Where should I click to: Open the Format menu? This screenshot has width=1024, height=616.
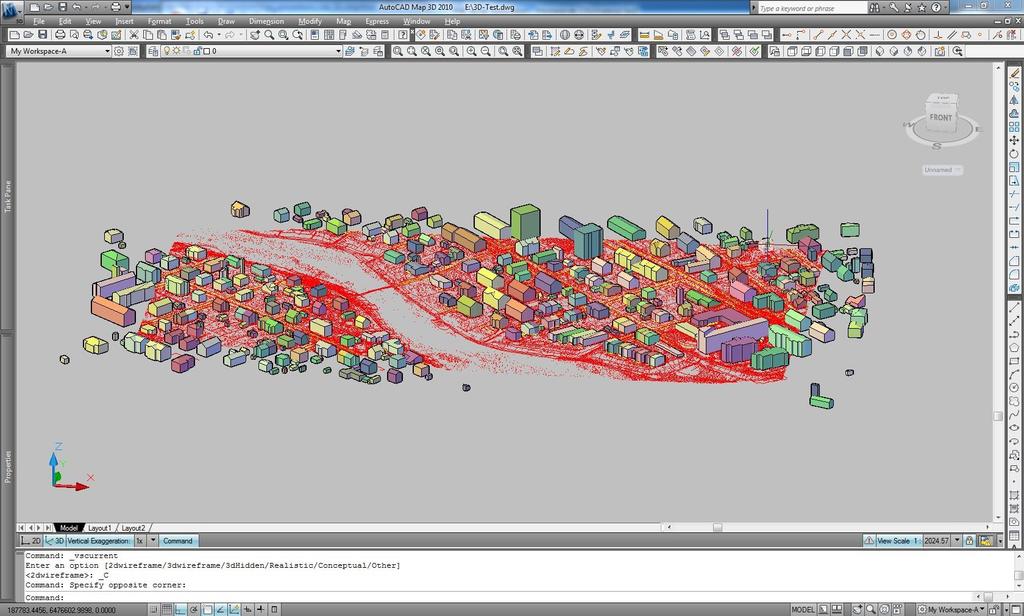click(x=159, y=22)
